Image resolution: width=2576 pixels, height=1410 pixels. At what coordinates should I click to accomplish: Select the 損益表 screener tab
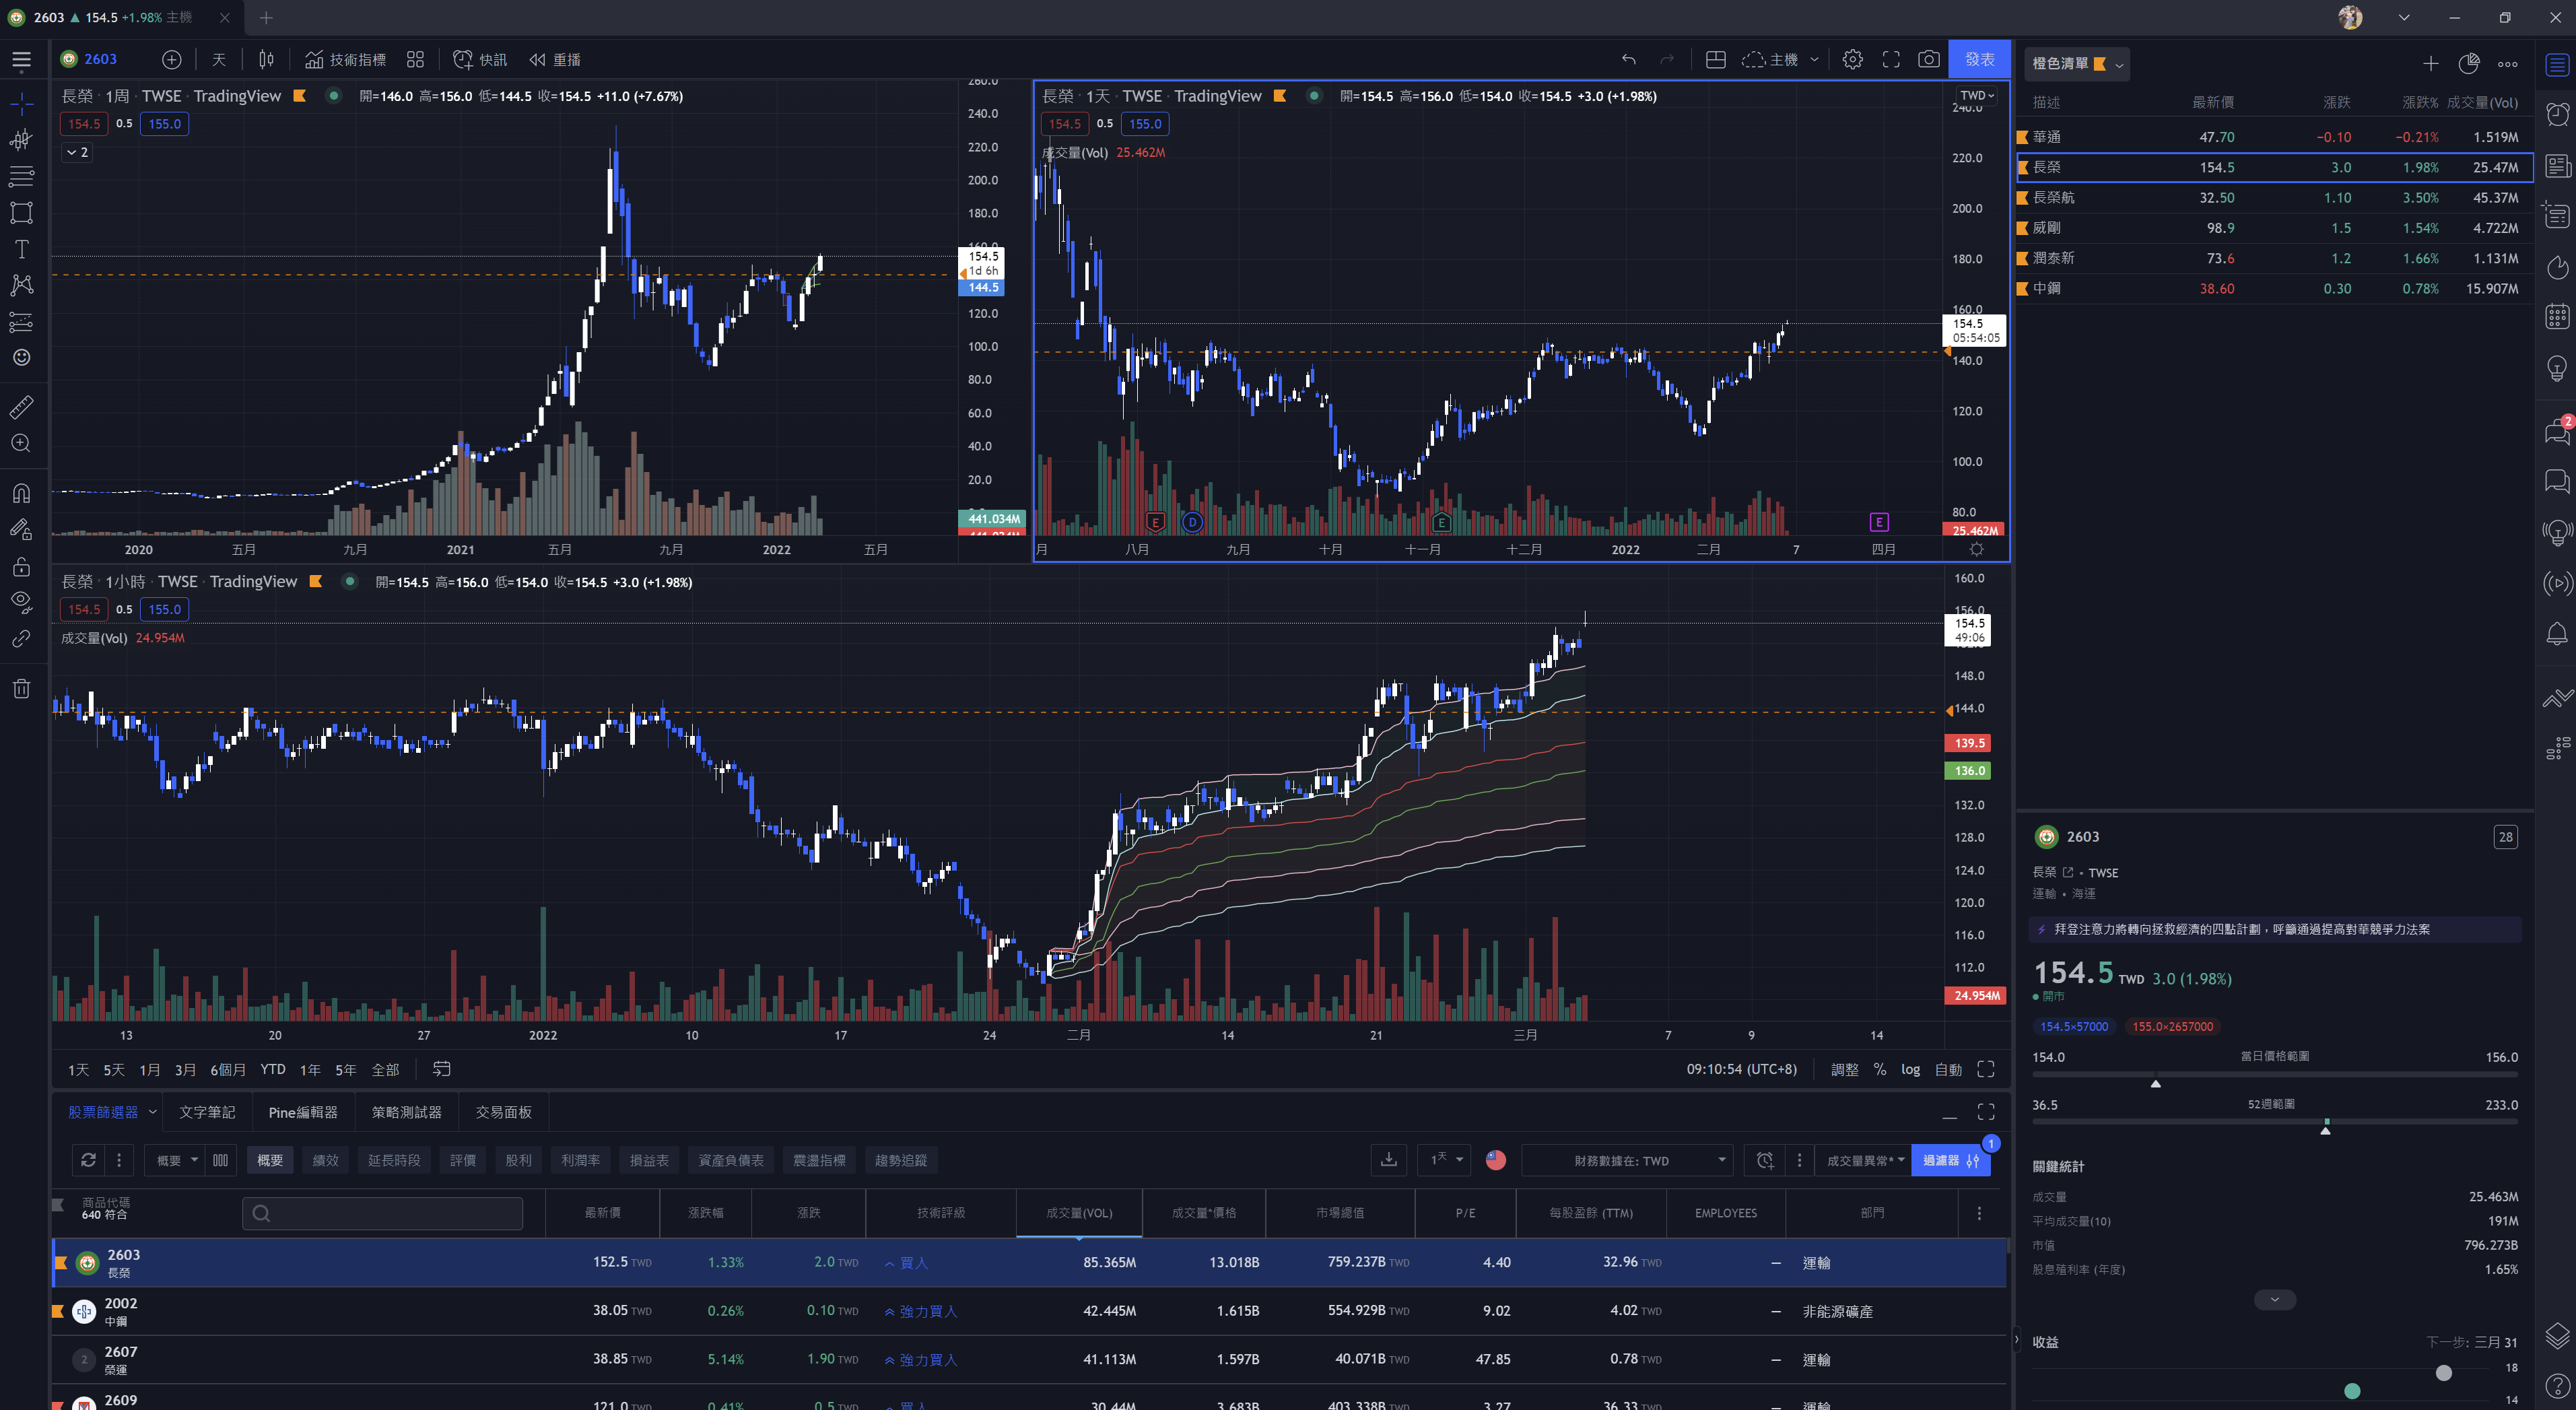click(649, 1160)
